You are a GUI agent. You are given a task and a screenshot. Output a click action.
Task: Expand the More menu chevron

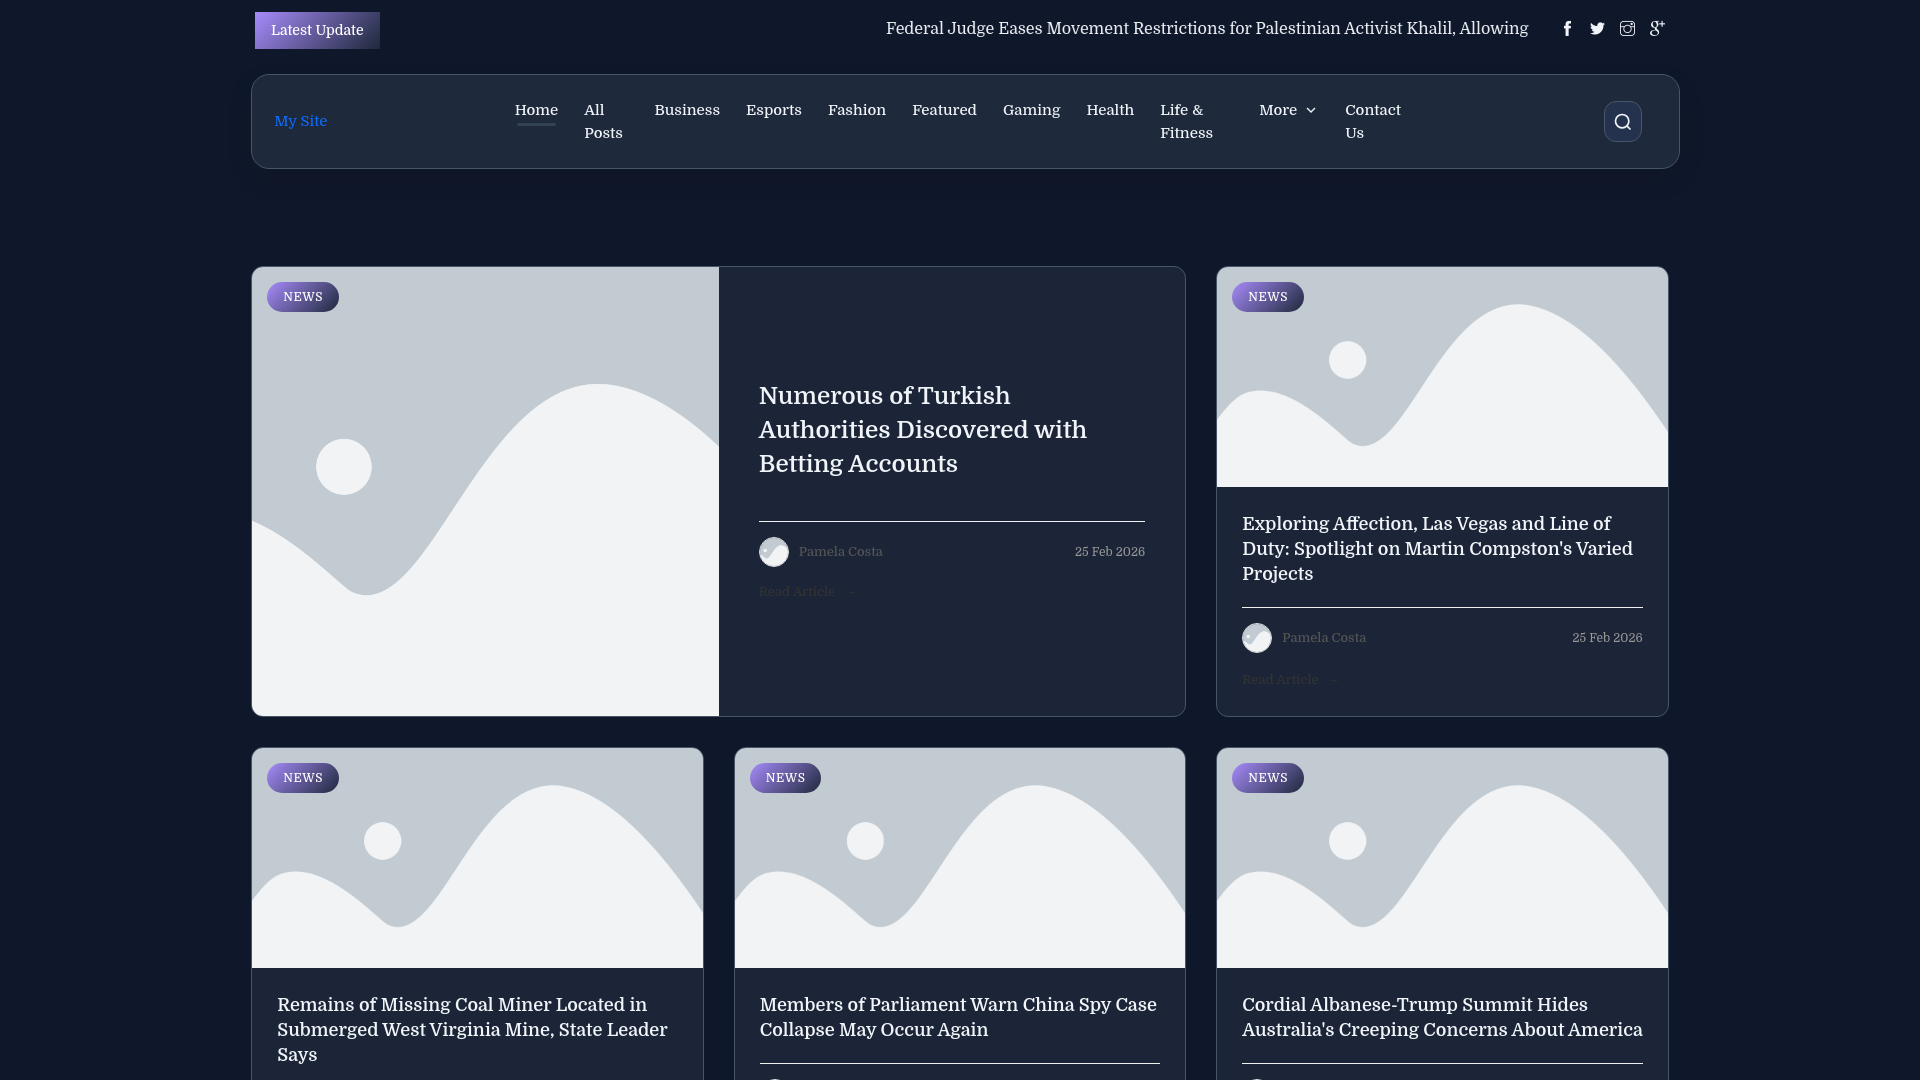pyautogui.click(x=1311, y=110)
